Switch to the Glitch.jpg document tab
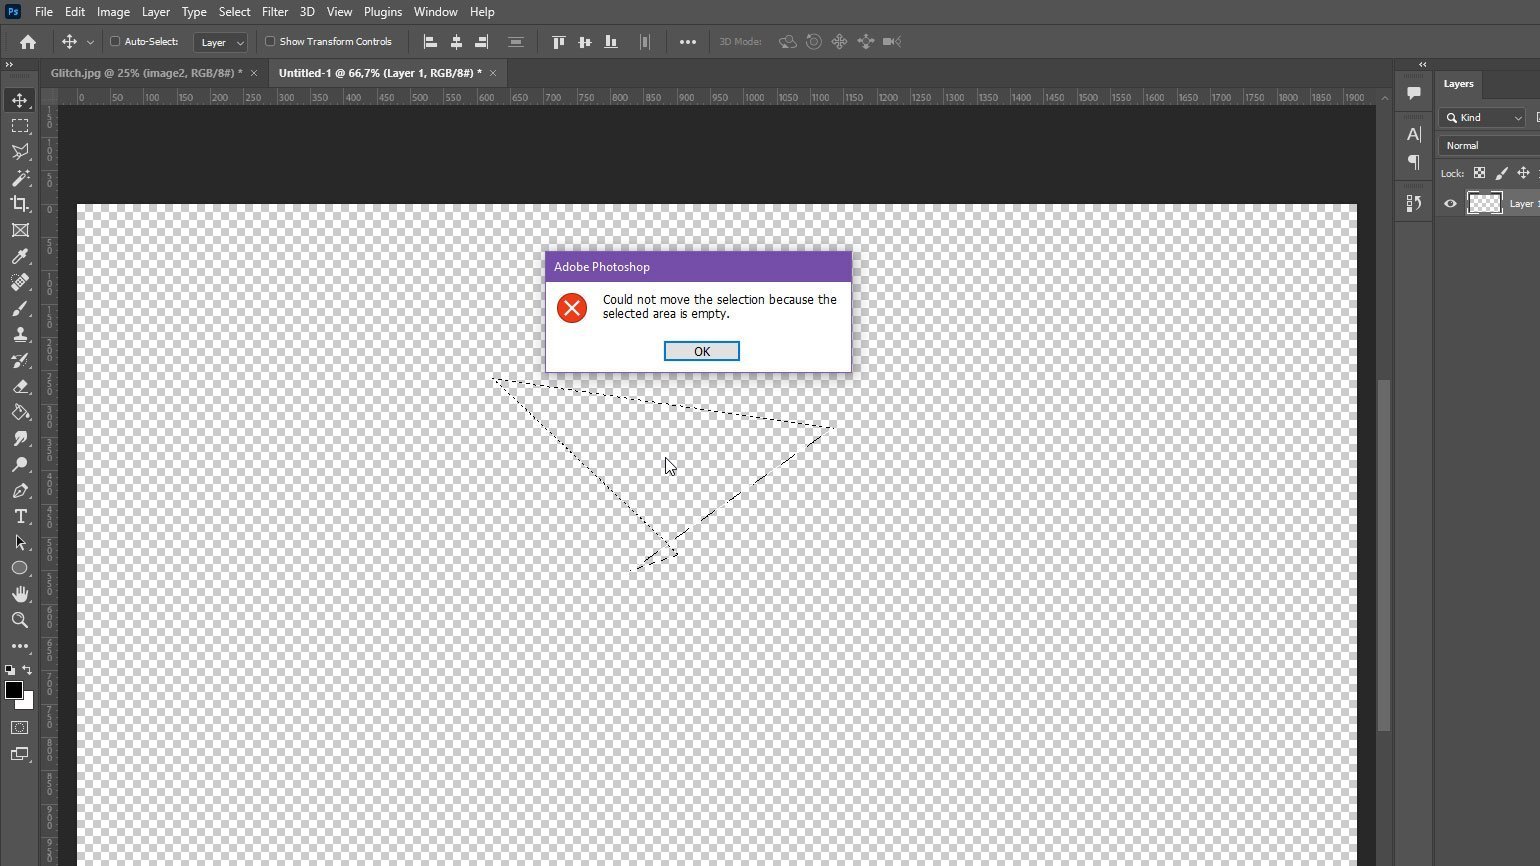 (x=146, y=73)
